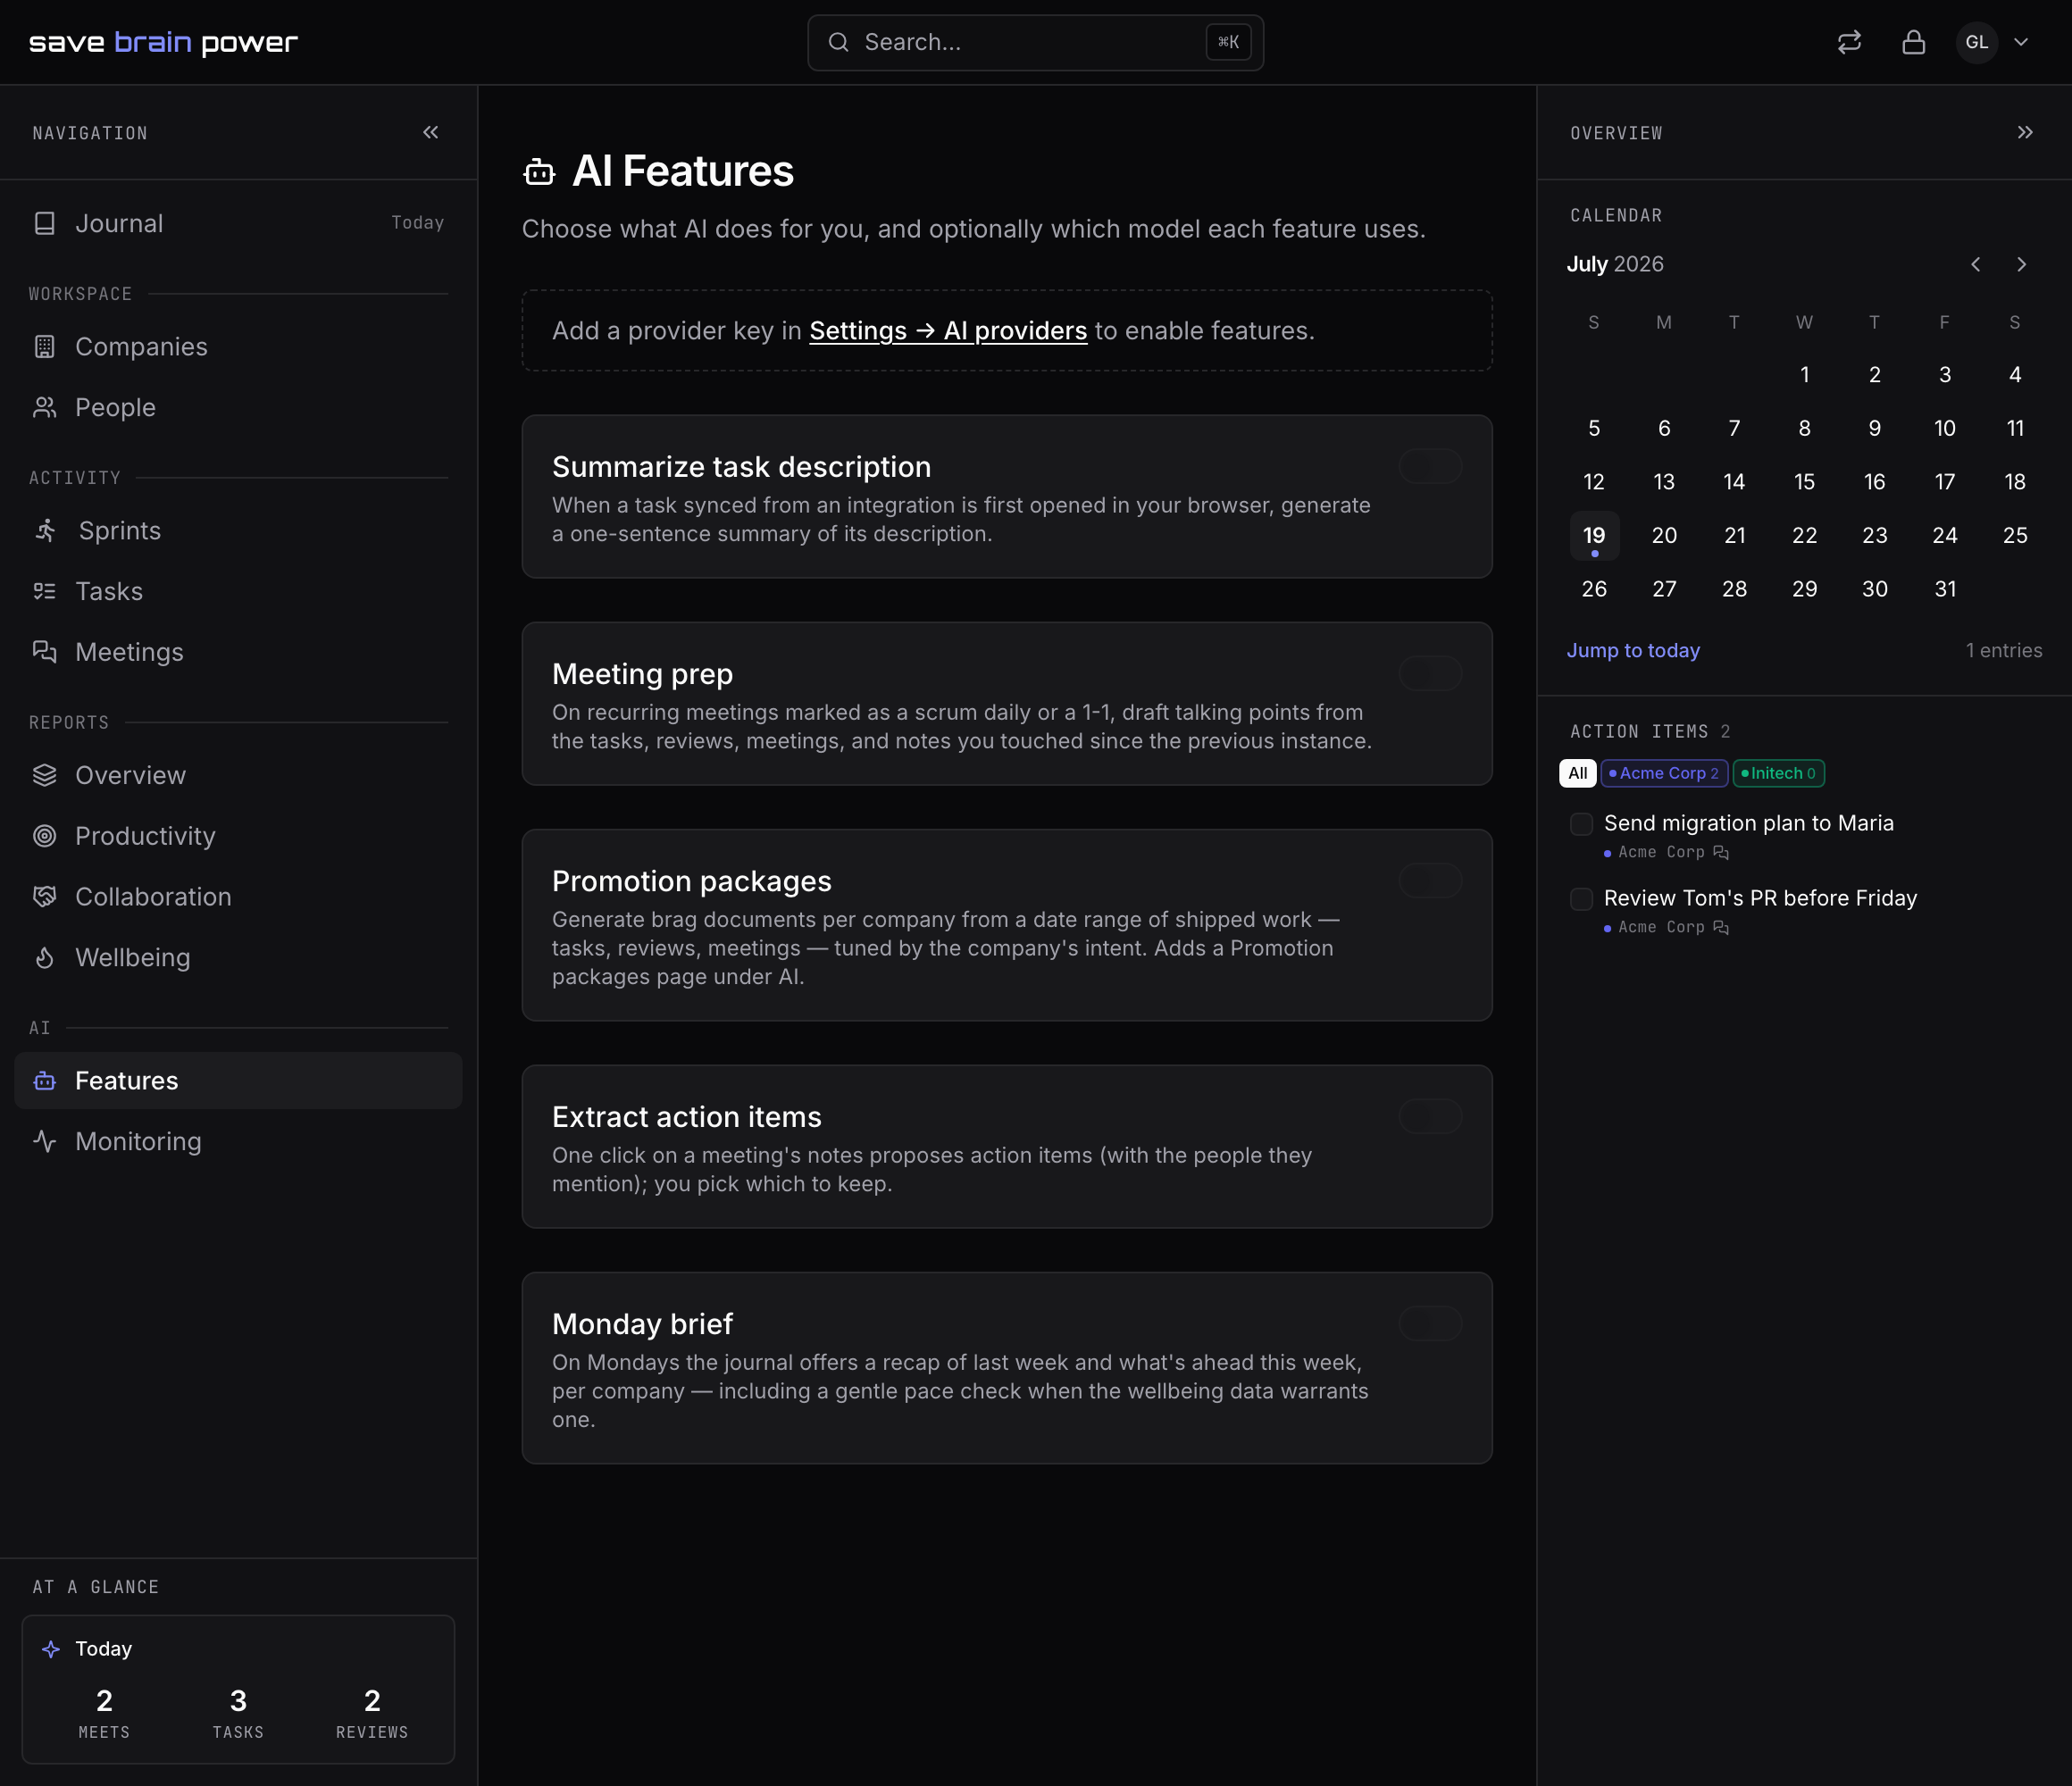Check off Send migration plan to Maria
Viewport: 2072px width, 1786px height.
(x=1581, y=824)
